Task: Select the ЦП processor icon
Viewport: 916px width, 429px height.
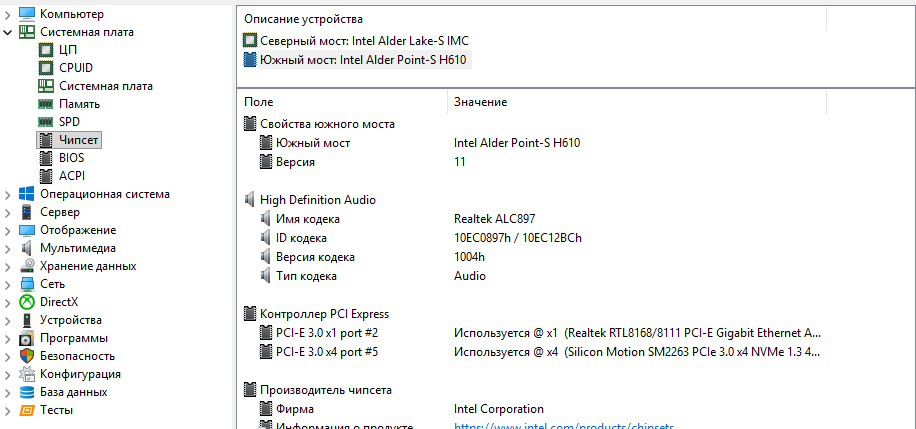Action: point(46,50)
